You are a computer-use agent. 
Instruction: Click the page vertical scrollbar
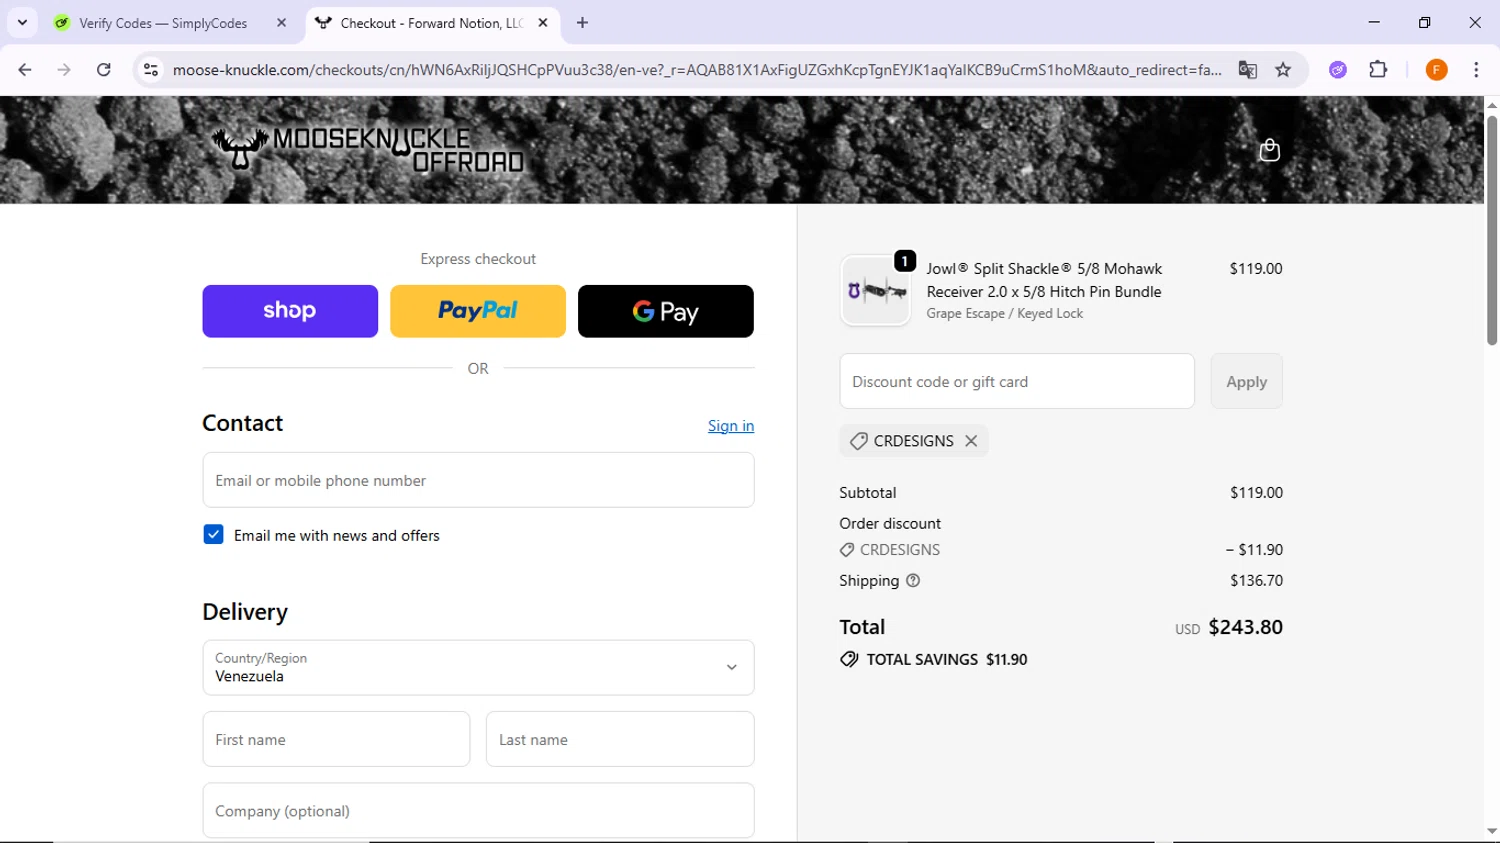pos(1492,230)
